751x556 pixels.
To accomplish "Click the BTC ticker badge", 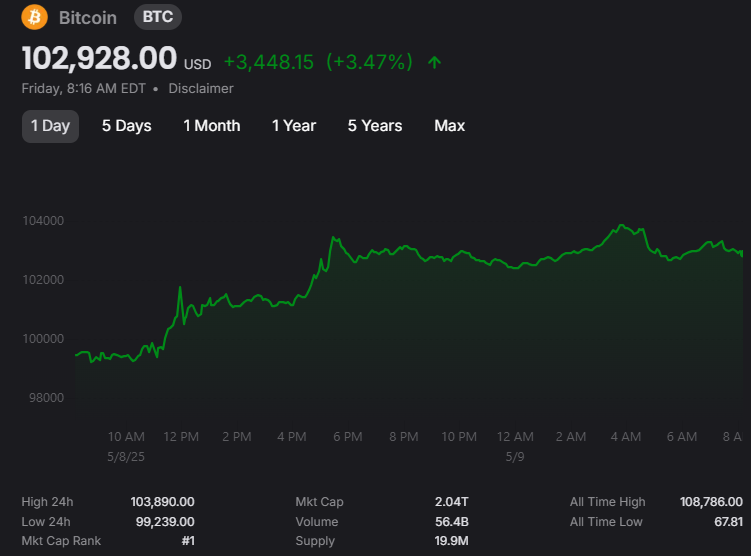I will point(158,17).
